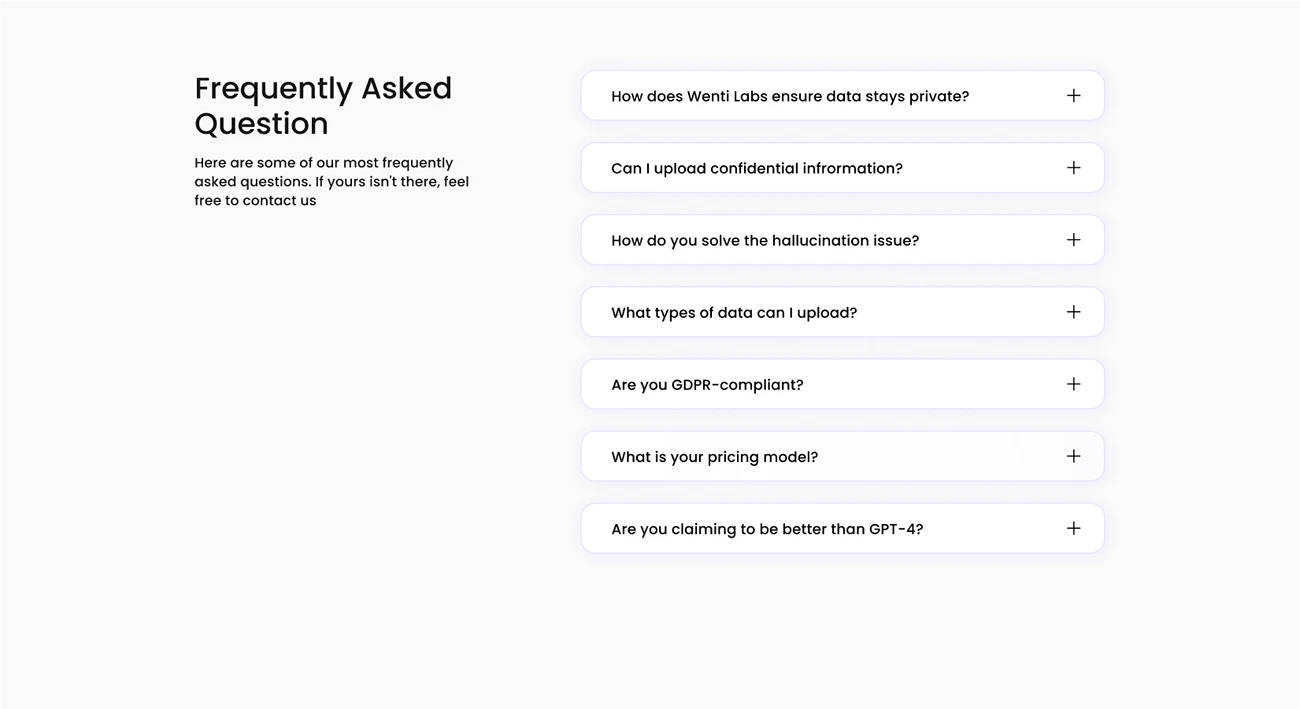Click the 'Here are some of our most frequently' line

click(324, 163)
